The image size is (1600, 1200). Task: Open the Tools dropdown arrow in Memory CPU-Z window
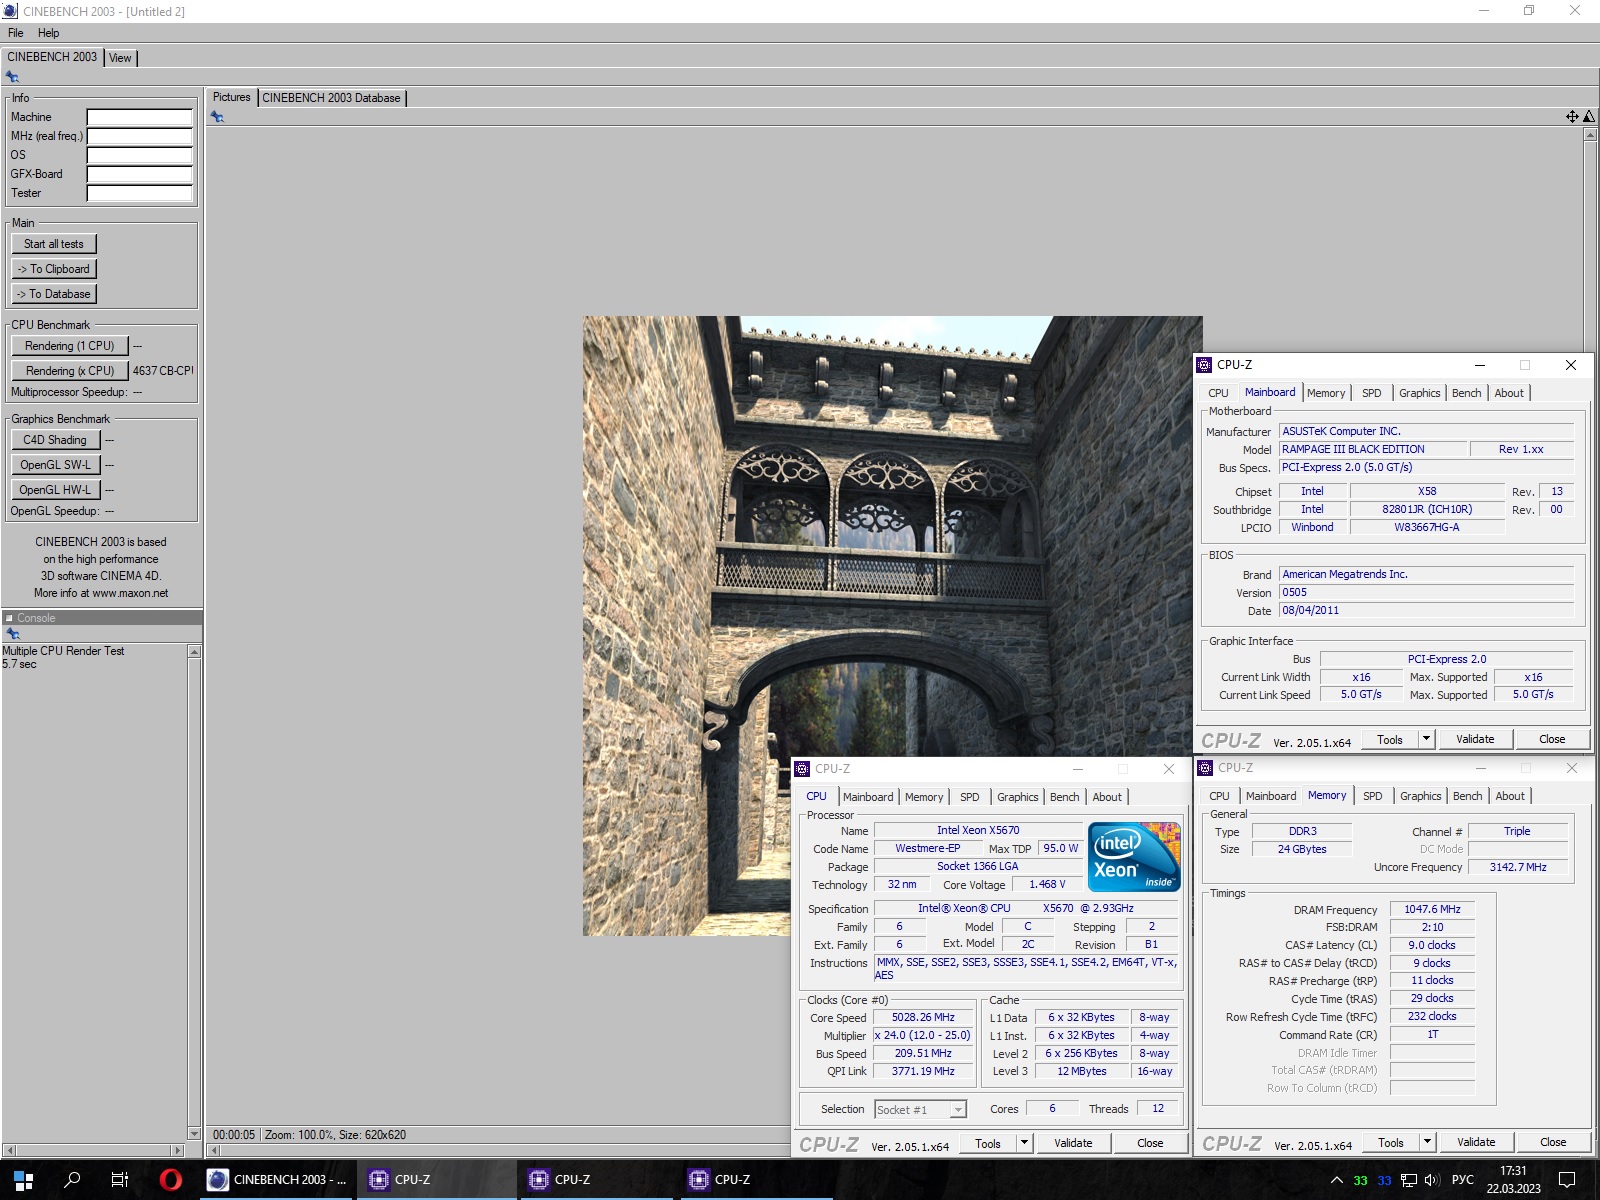[1428, 1142]
